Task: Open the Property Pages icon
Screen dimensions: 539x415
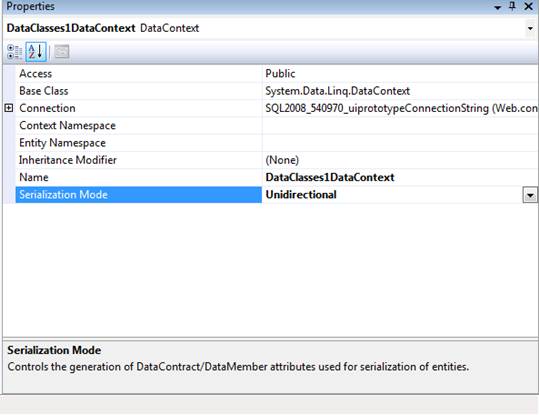Action: 62,52
